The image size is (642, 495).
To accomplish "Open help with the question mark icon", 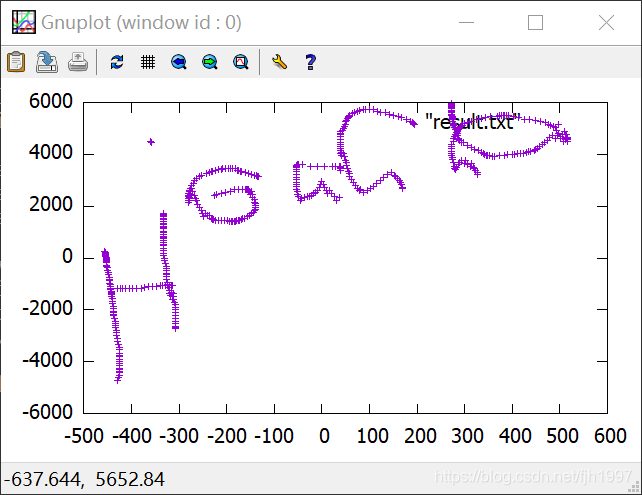I will [x=310, y=62].
